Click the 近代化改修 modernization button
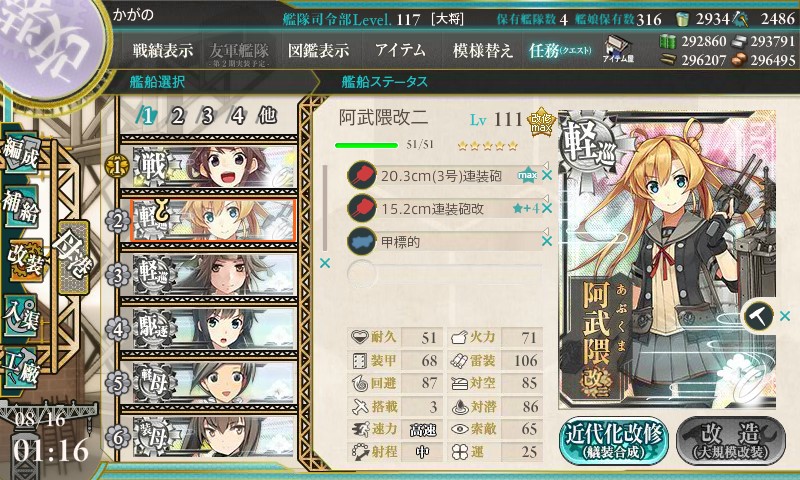 pos(614,440)
